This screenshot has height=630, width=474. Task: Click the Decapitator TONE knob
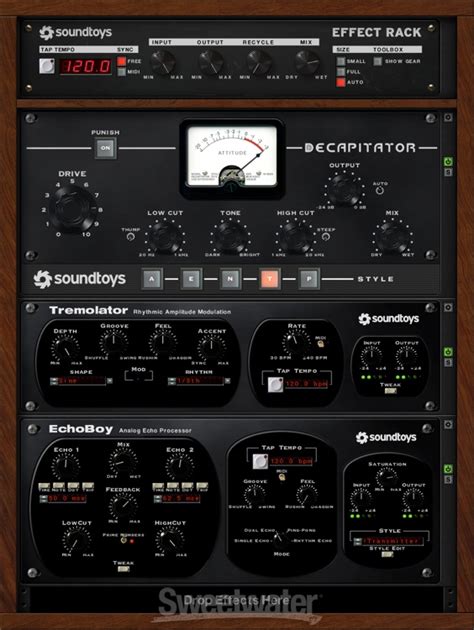230,236
